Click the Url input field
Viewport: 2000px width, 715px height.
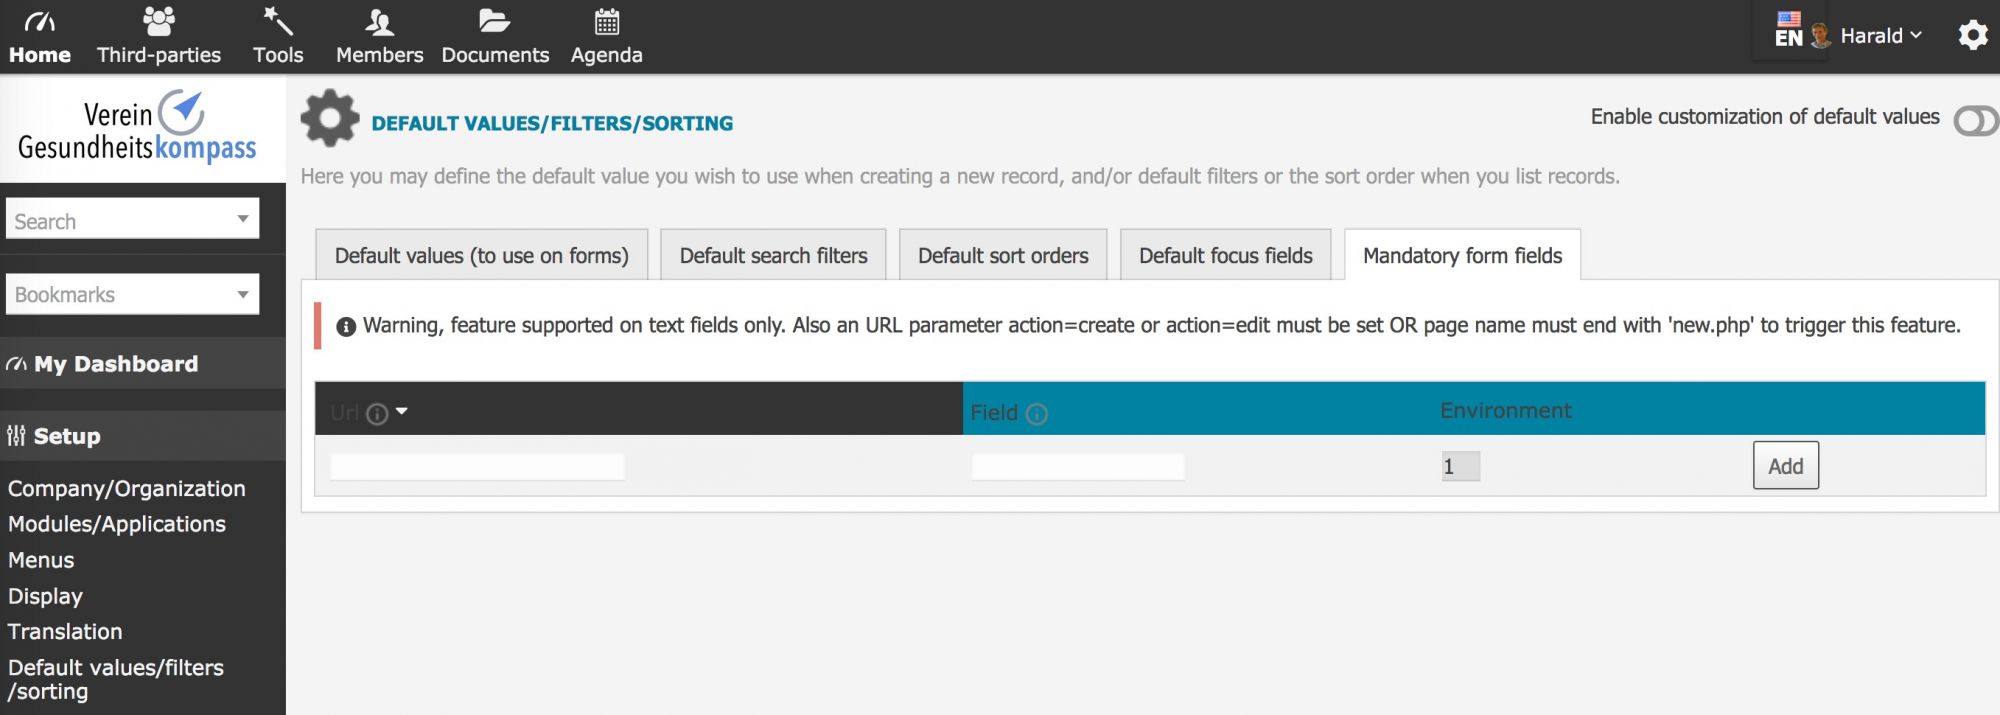[477, 467]
